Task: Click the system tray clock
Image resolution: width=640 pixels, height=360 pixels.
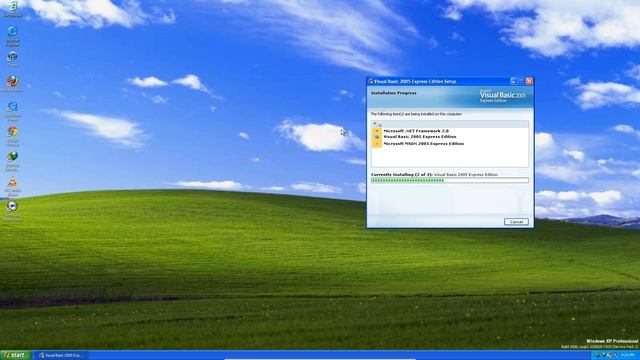Action: coord(627,356)
